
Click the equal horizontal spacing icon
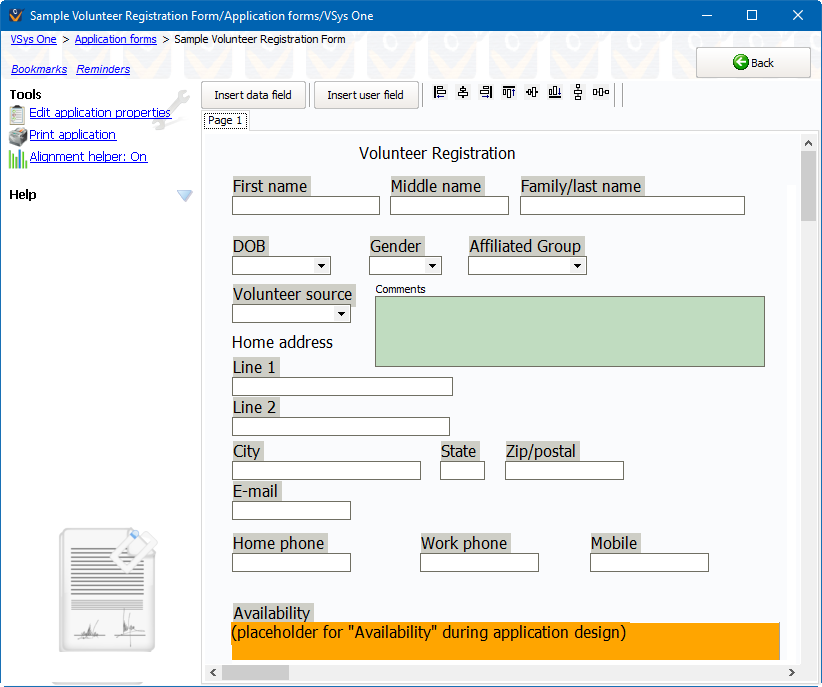[x=601, y=92]
